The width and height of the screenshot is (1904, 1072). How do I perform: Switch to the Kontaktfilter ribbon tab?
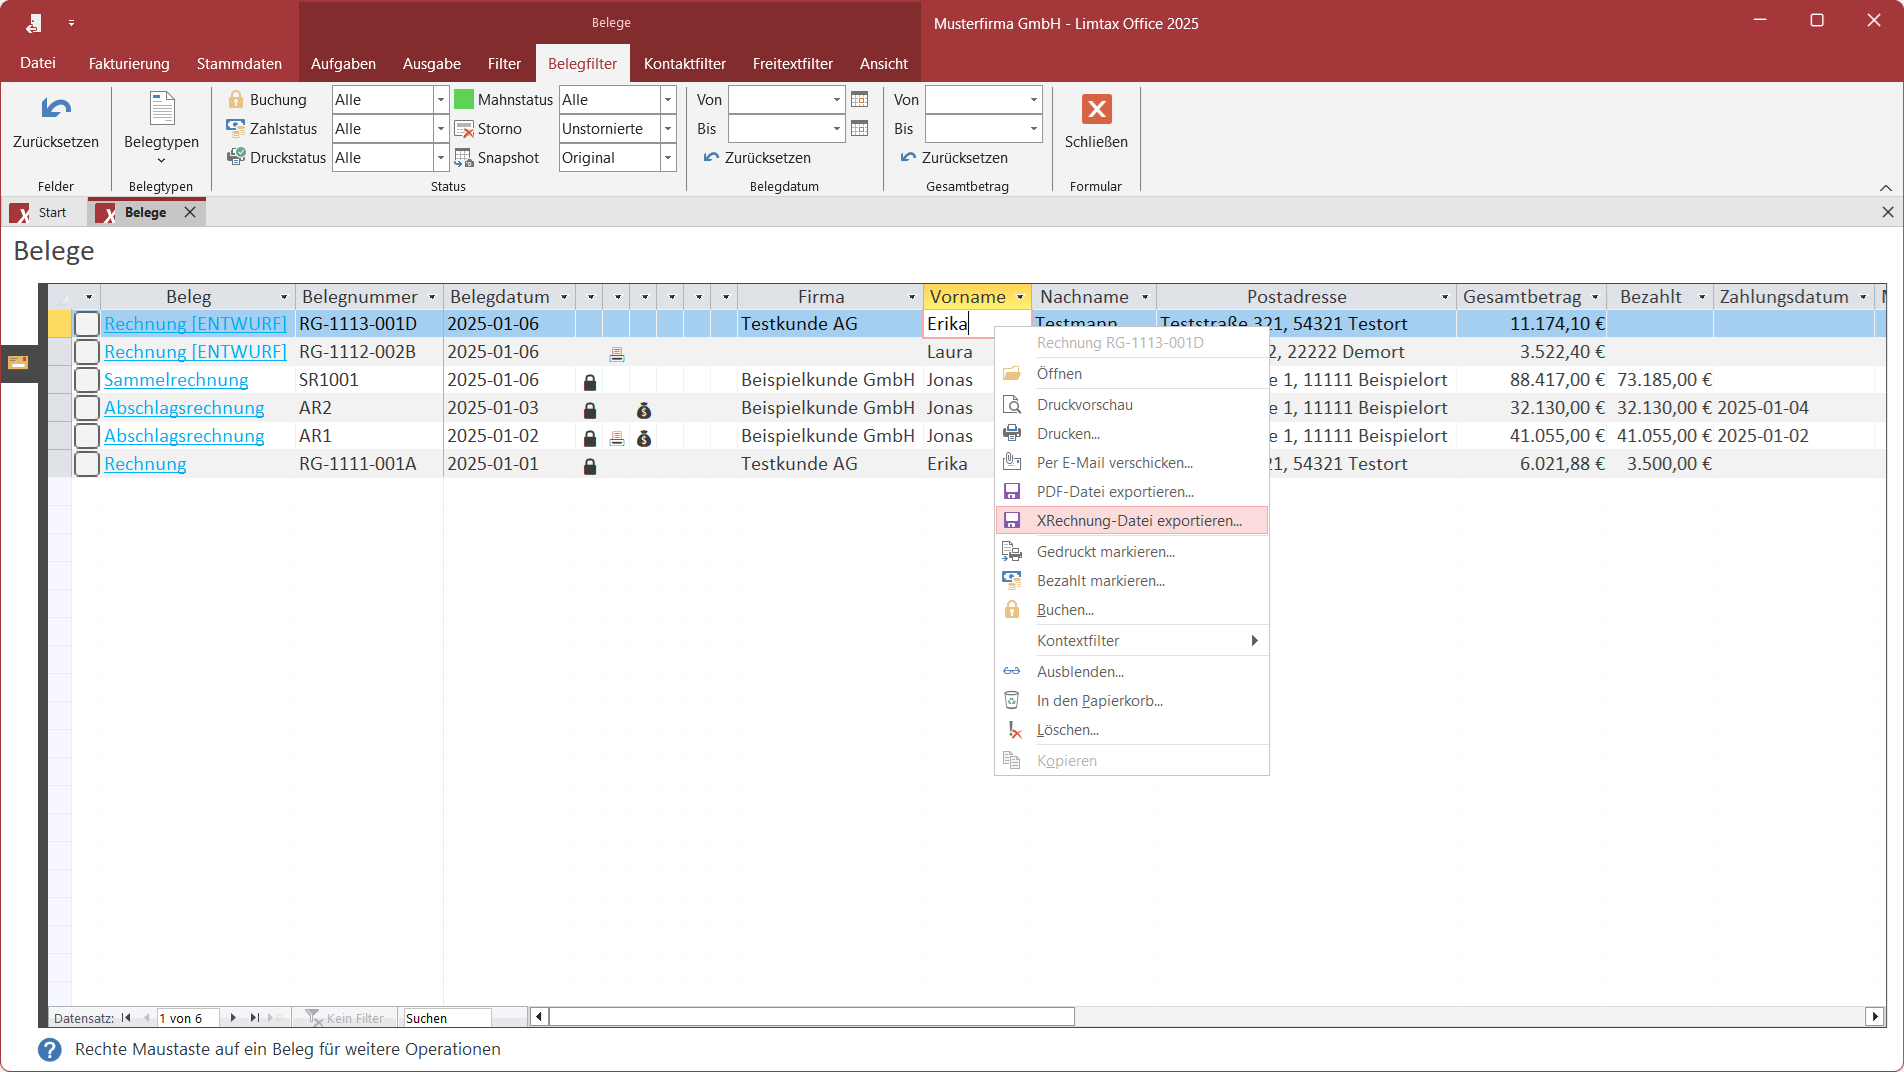click(685, 63)
